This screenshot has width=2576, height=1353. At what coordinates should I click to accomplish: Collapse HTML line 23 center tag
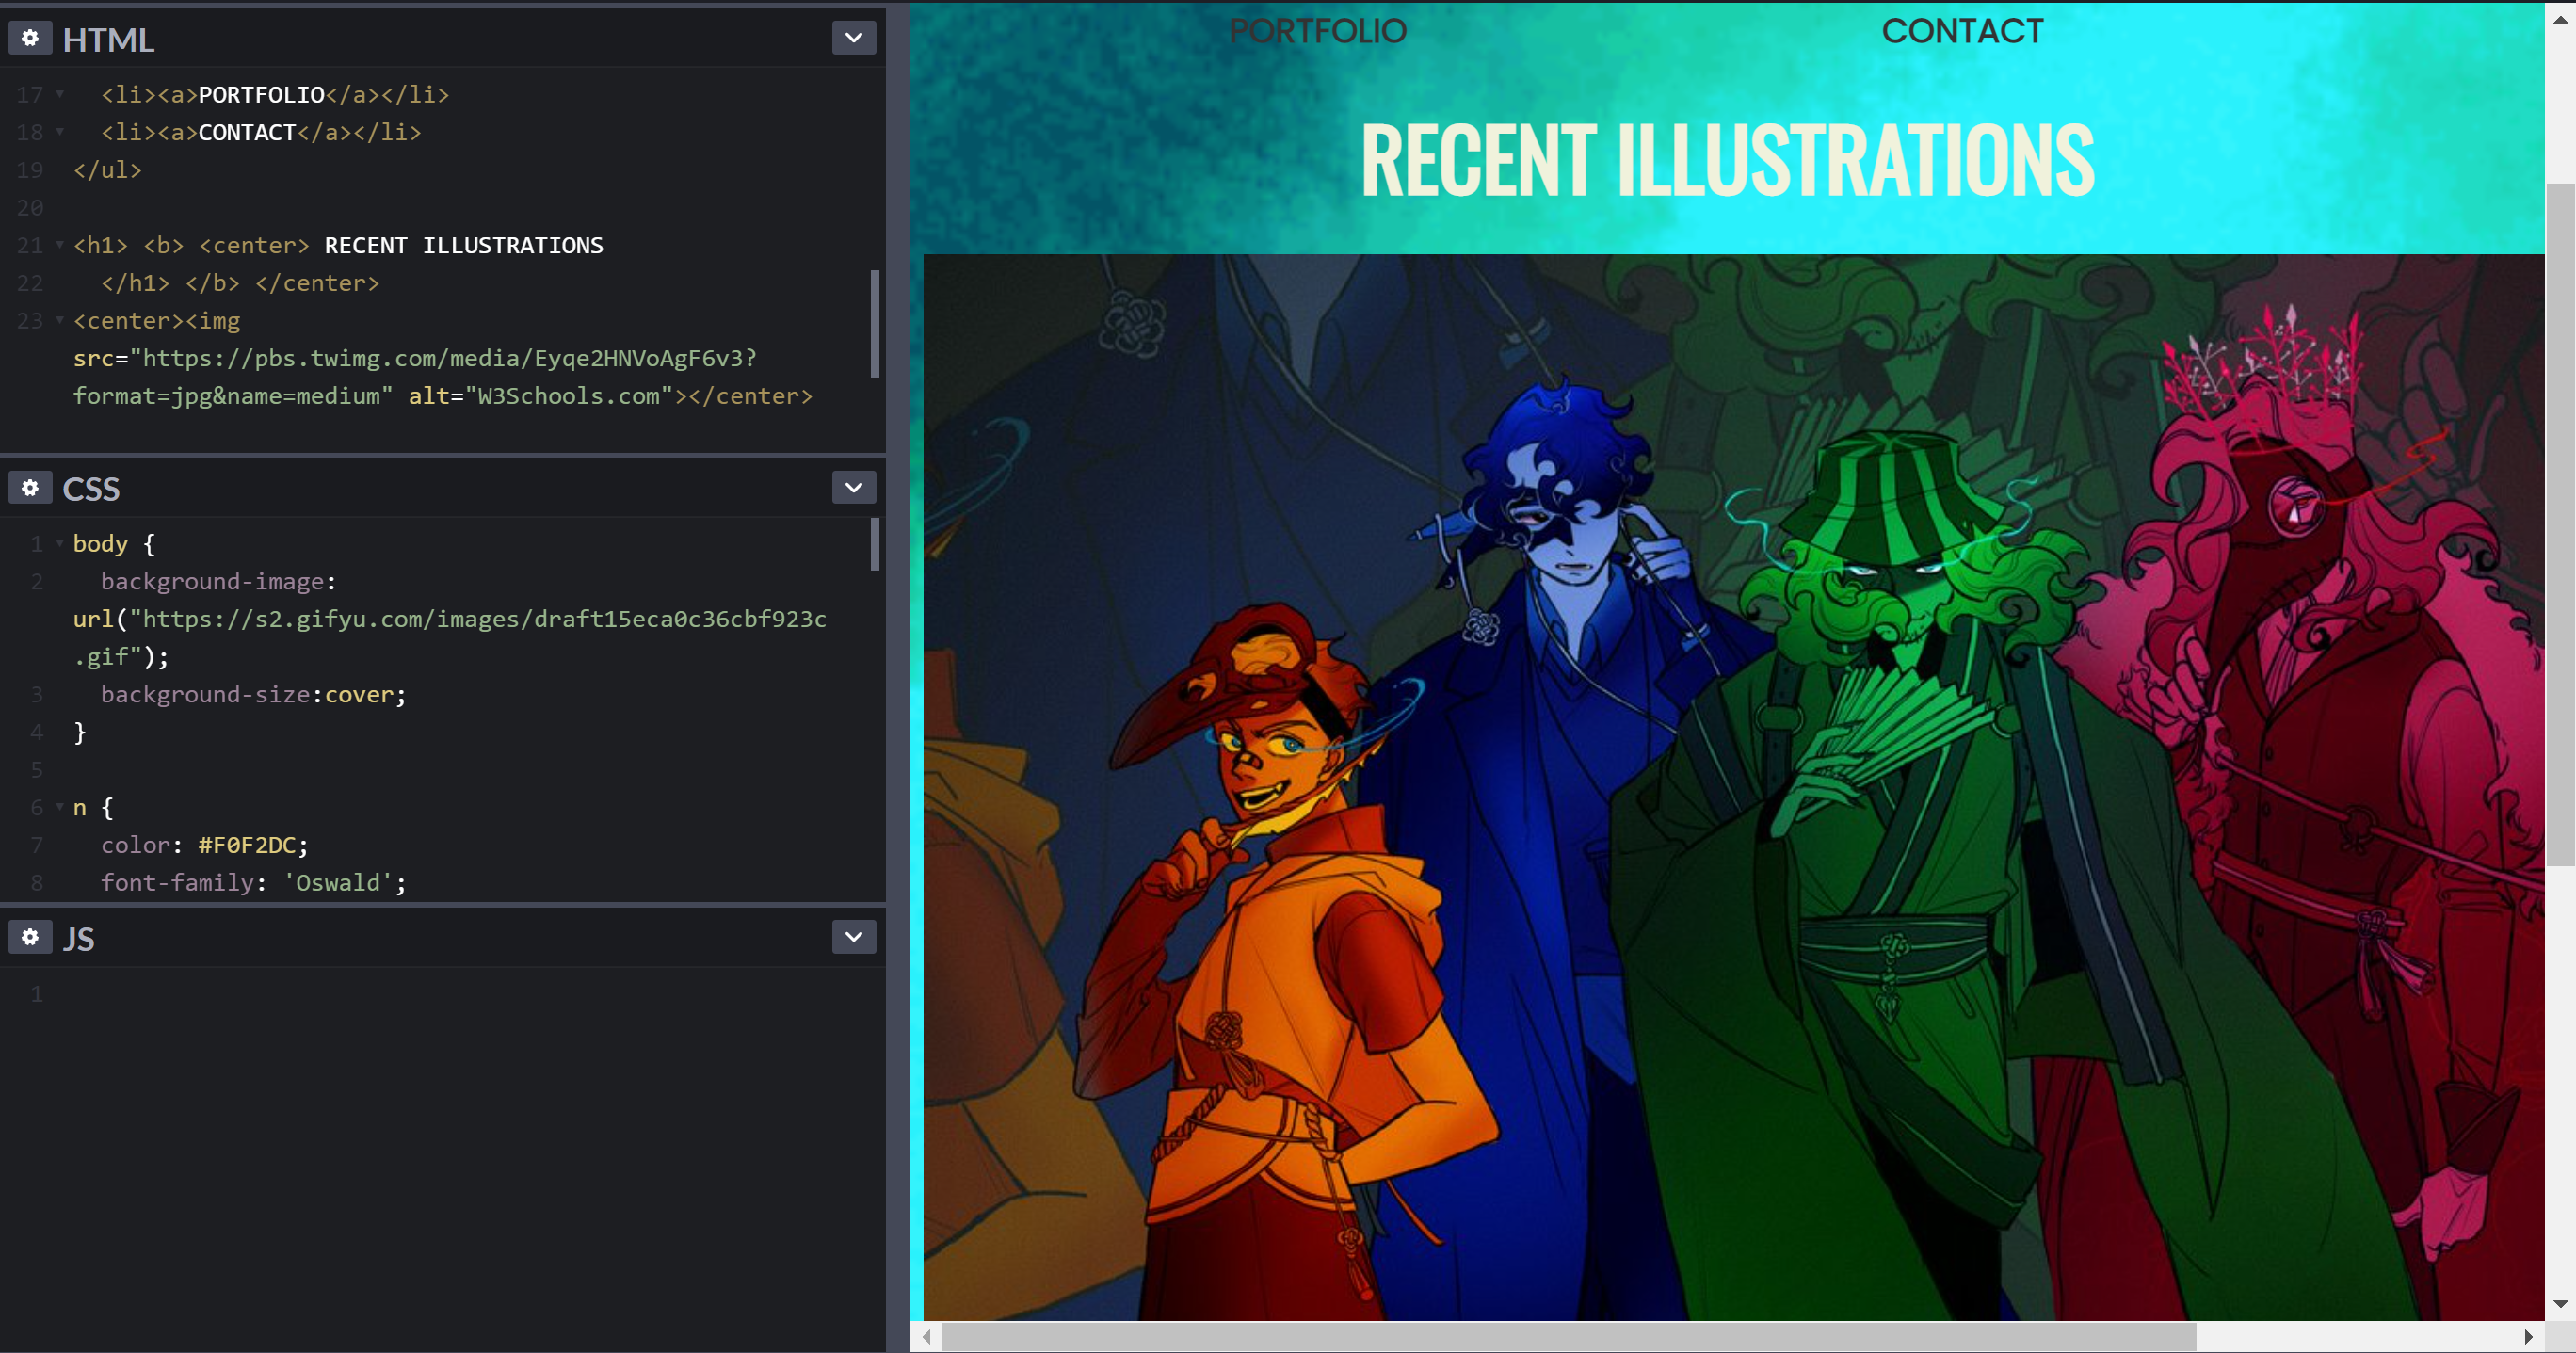click(x=60, y=320)
